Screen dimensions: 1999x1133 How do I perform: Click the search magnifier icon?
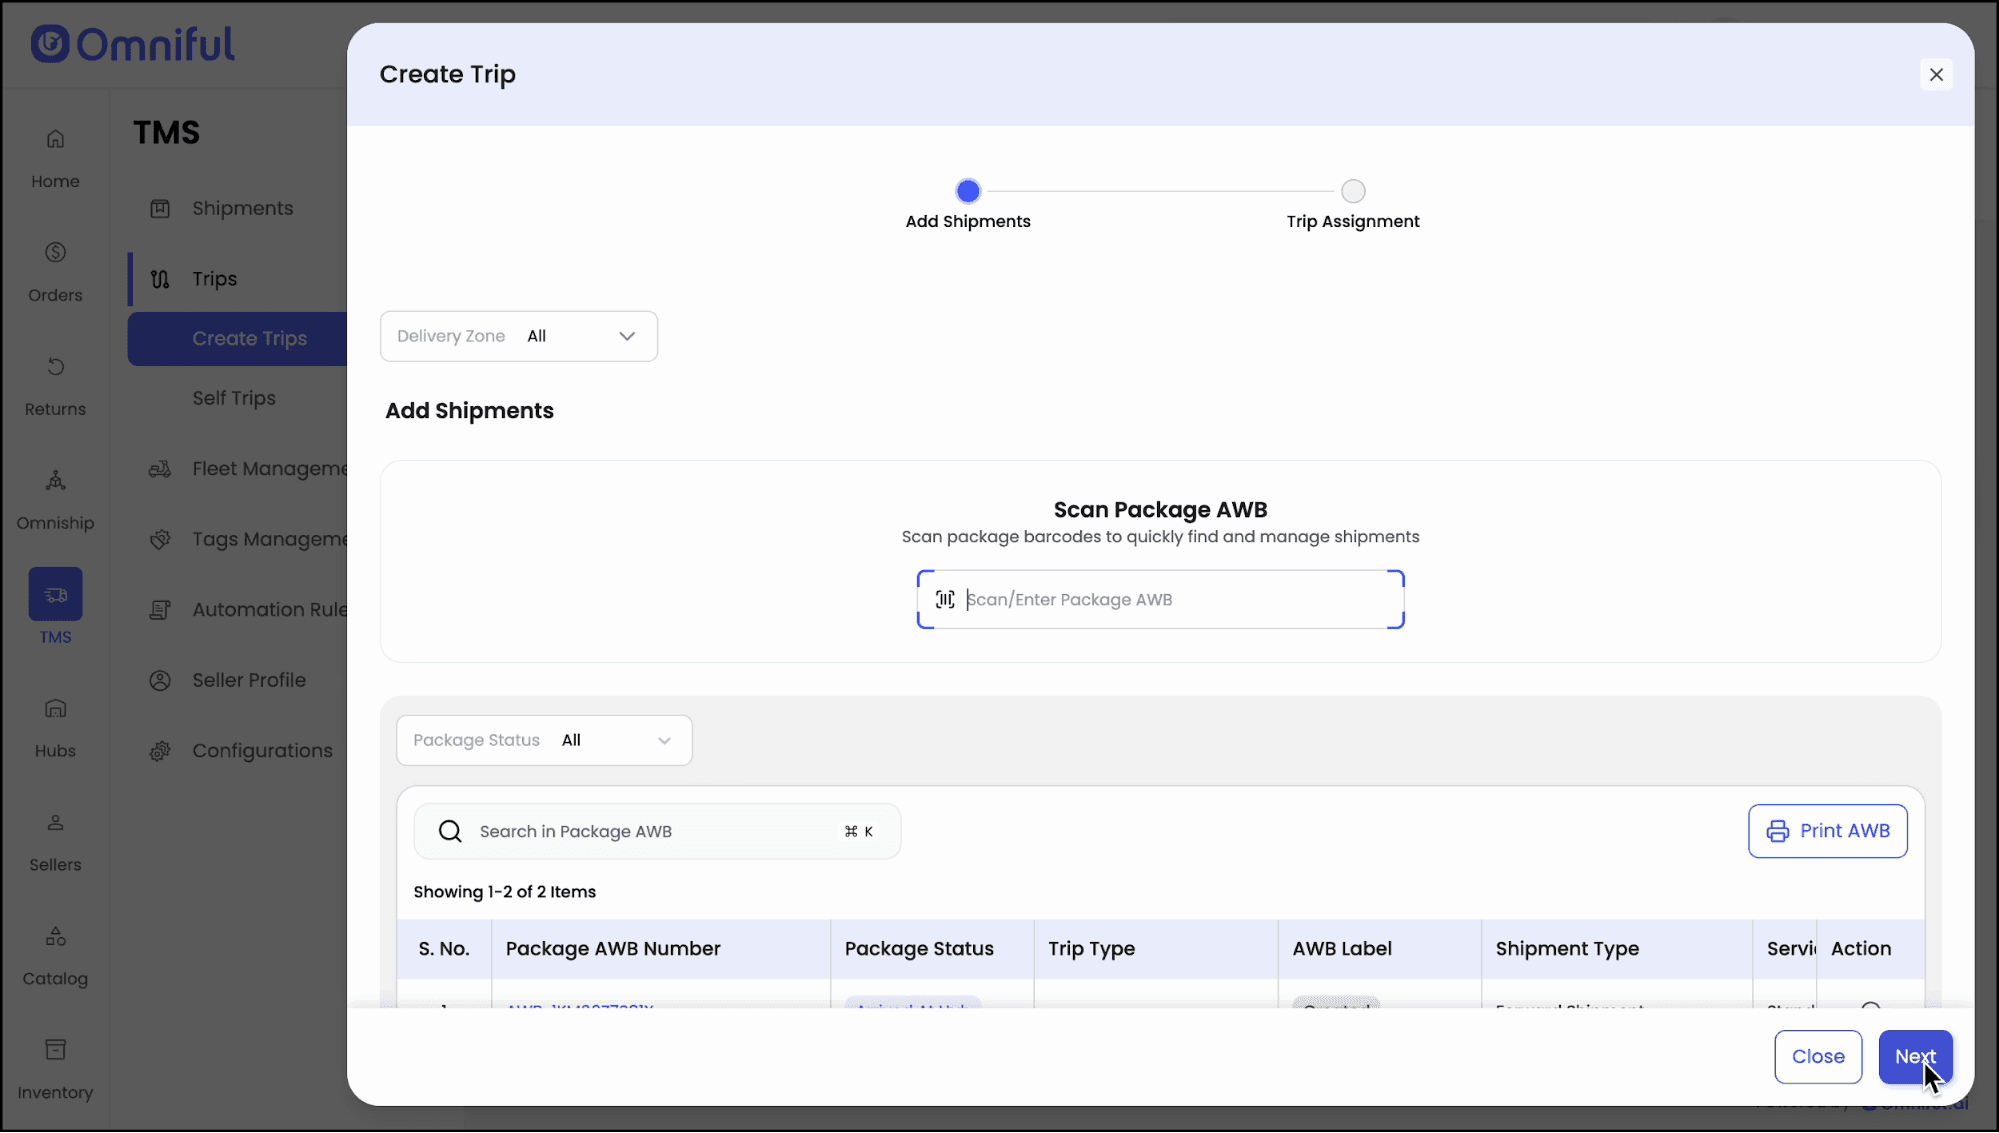(x=450, y=832)
